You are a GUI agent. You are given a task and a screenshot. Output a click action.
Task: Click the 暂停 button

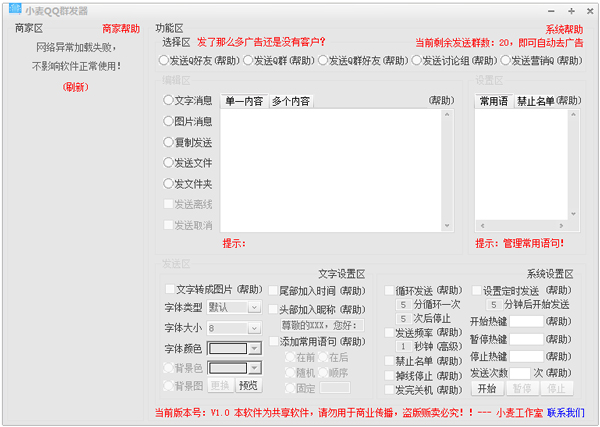click(522, 389)
